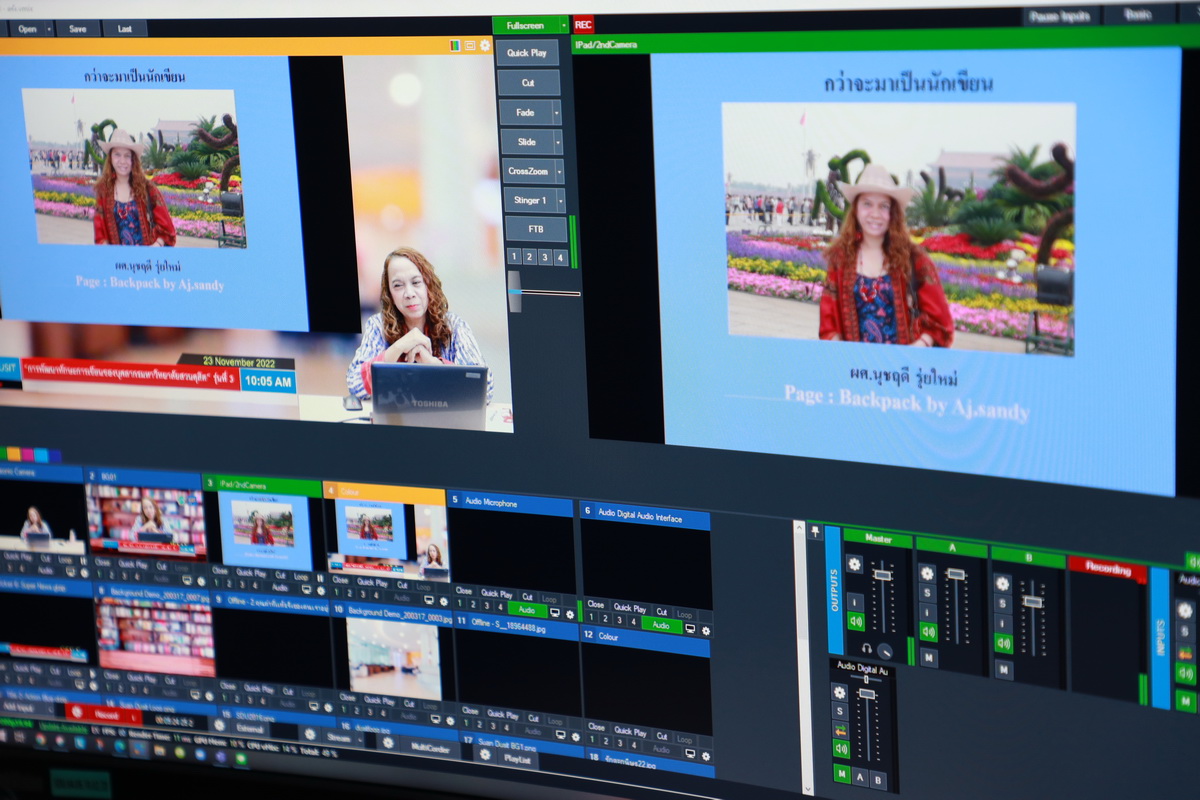This screenshot has height=800, width=1200.
Task: Toggle M master send on Audio Digital Au
Action: coord(842,773)
